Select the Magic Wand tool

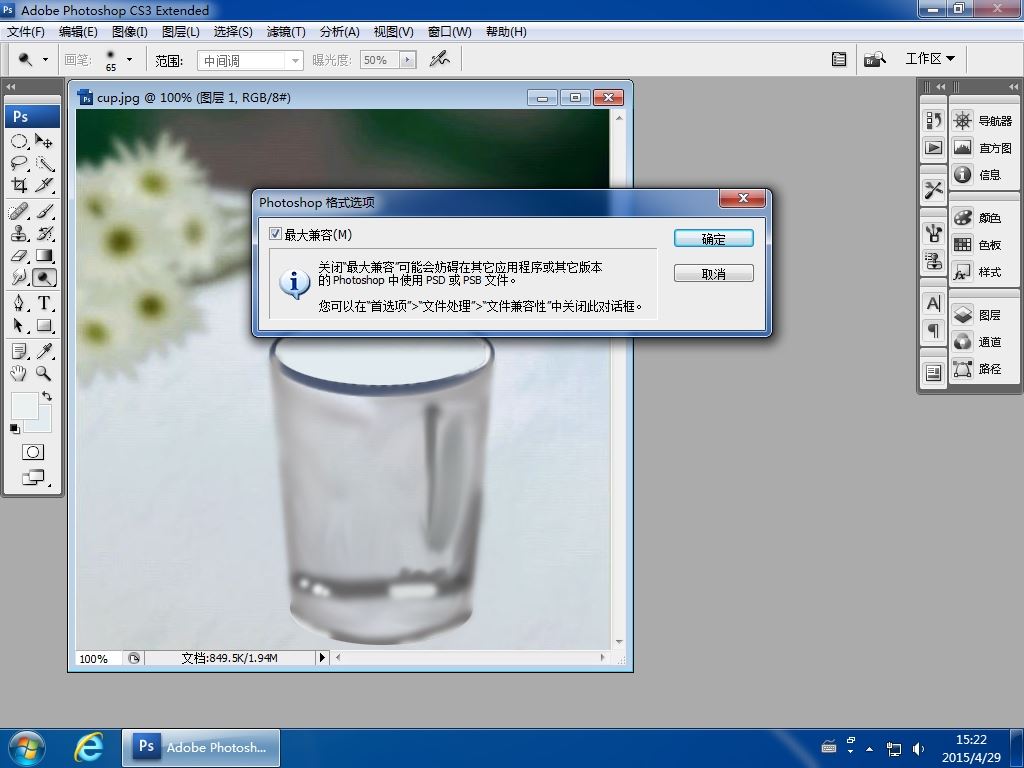[44, 163]
